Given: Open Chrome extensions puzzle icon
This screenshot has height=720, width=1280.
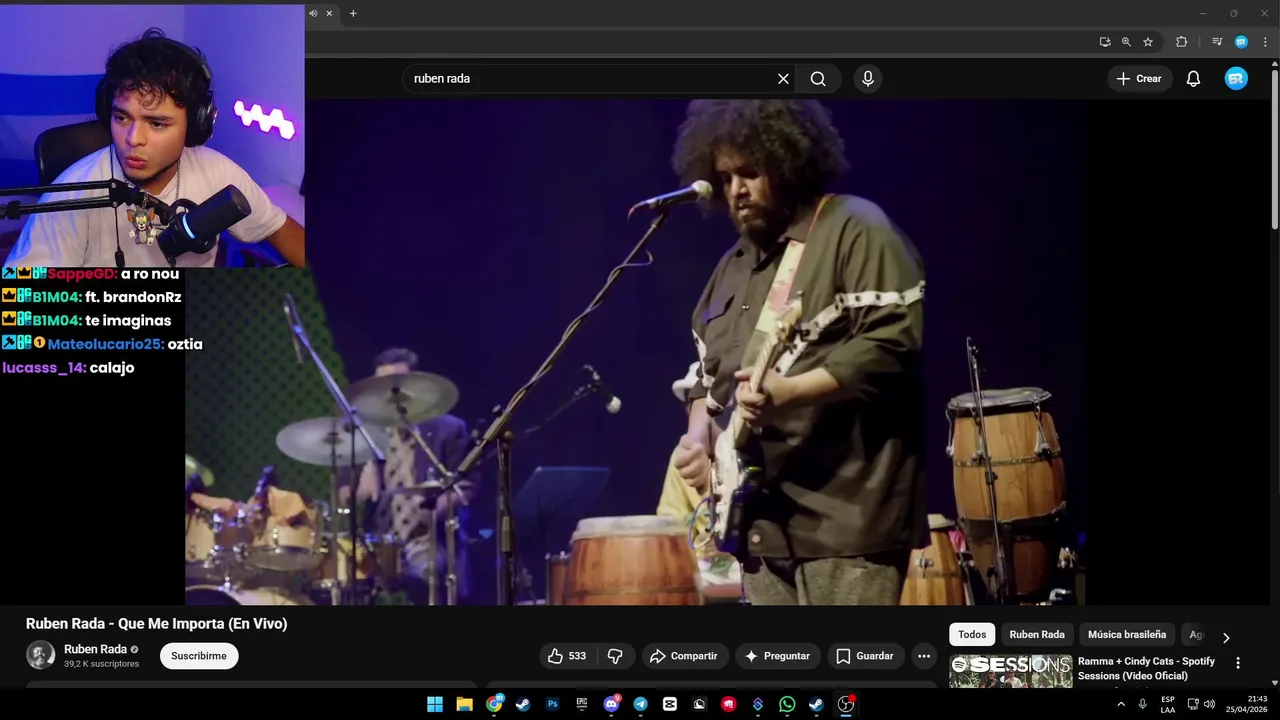Looking at the screenshot, I should pos(1181,42).
